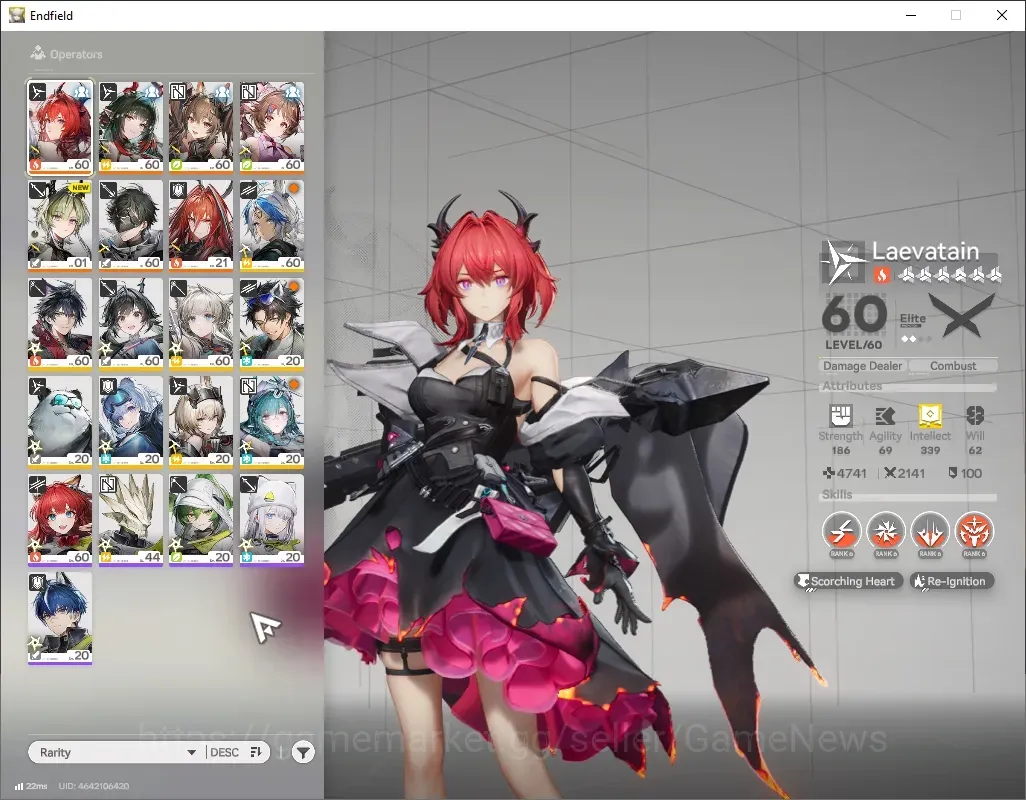The width and height of the screenshot is (1026, 800).
Task: Select the light green-haired operator marked NEW
Action: click(x=60, y=226)
